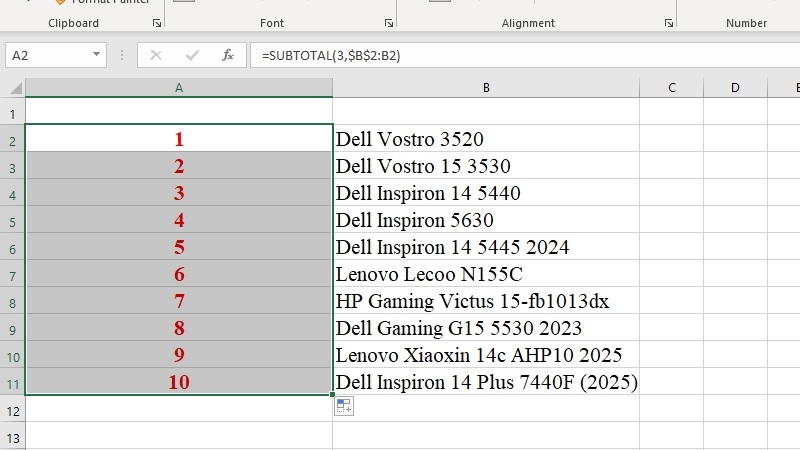800x450 pixels.
Task: Select row 7 header
Action: pos(12,274)
